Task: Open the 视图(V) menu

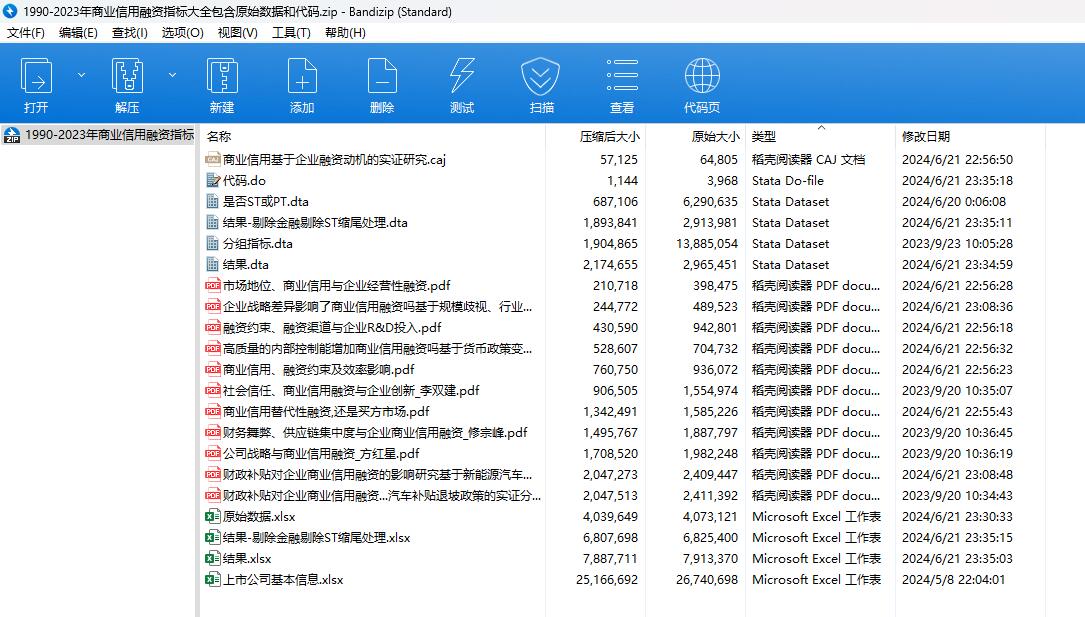Action: point(237,33)
